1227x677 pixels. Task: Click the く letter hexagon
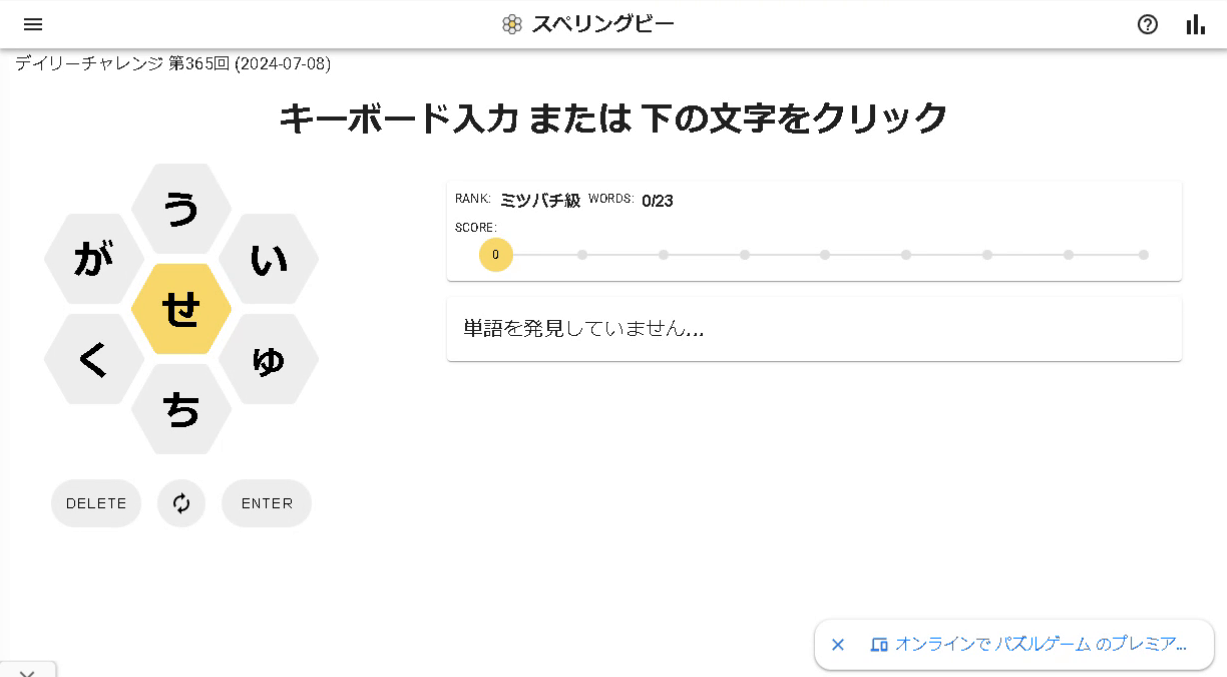(92, 358)
